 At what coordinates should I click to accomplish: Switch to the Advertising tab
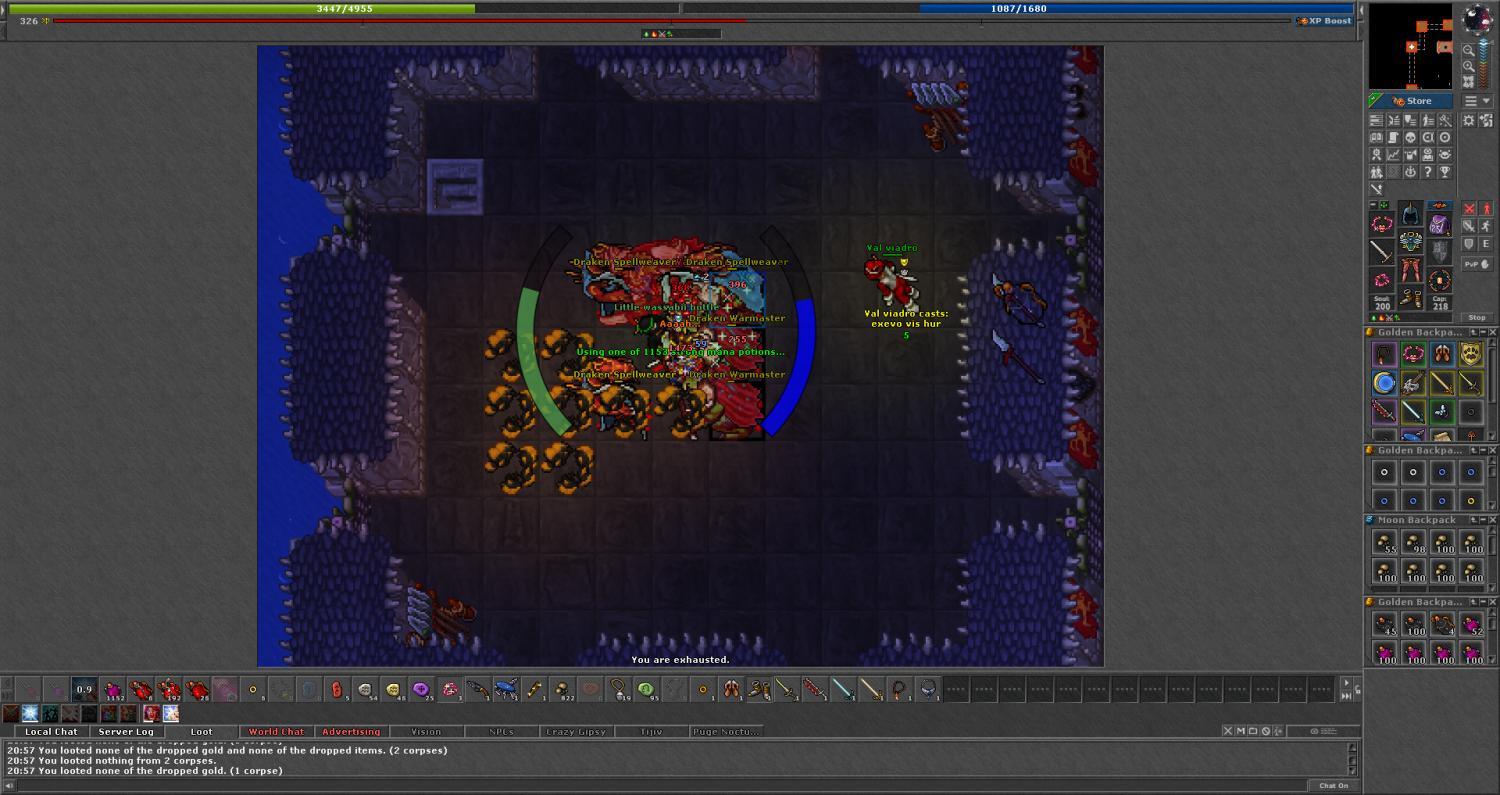pyautogui.click(x=351, y=732)
